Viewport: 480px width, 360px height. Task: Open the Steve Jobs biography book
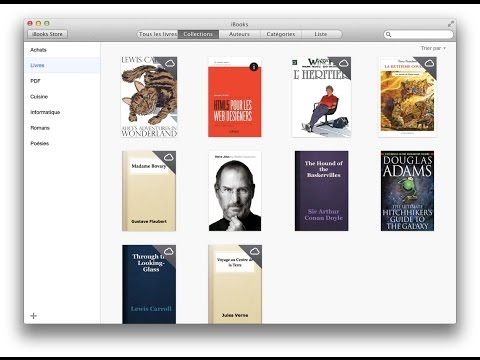(x=235, y=191)
